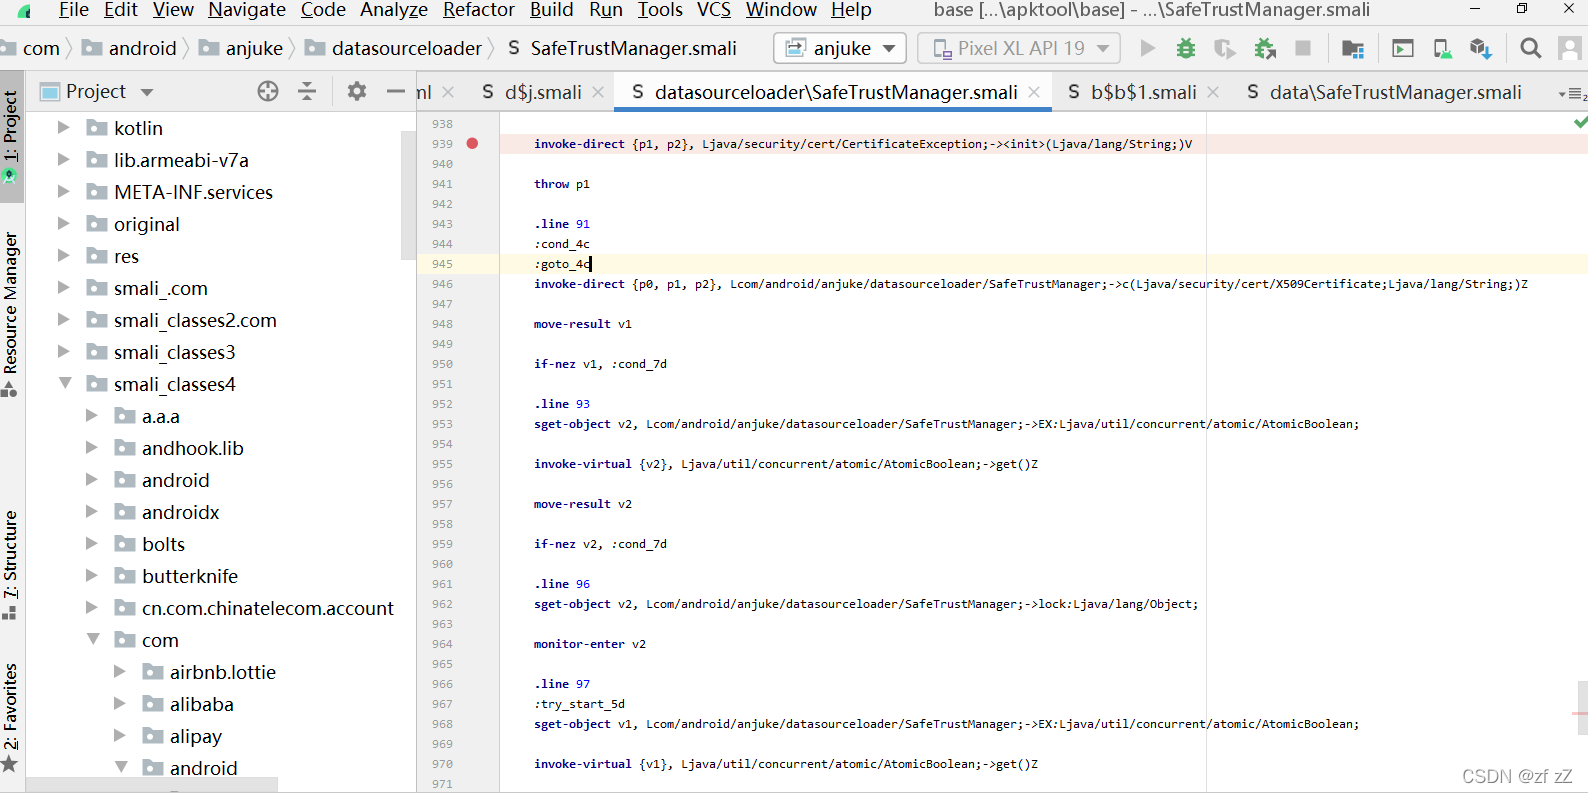1588x793 pixels.
Task: Expand the lib.armeabi-v7a folder
Action: coord(64,160)
